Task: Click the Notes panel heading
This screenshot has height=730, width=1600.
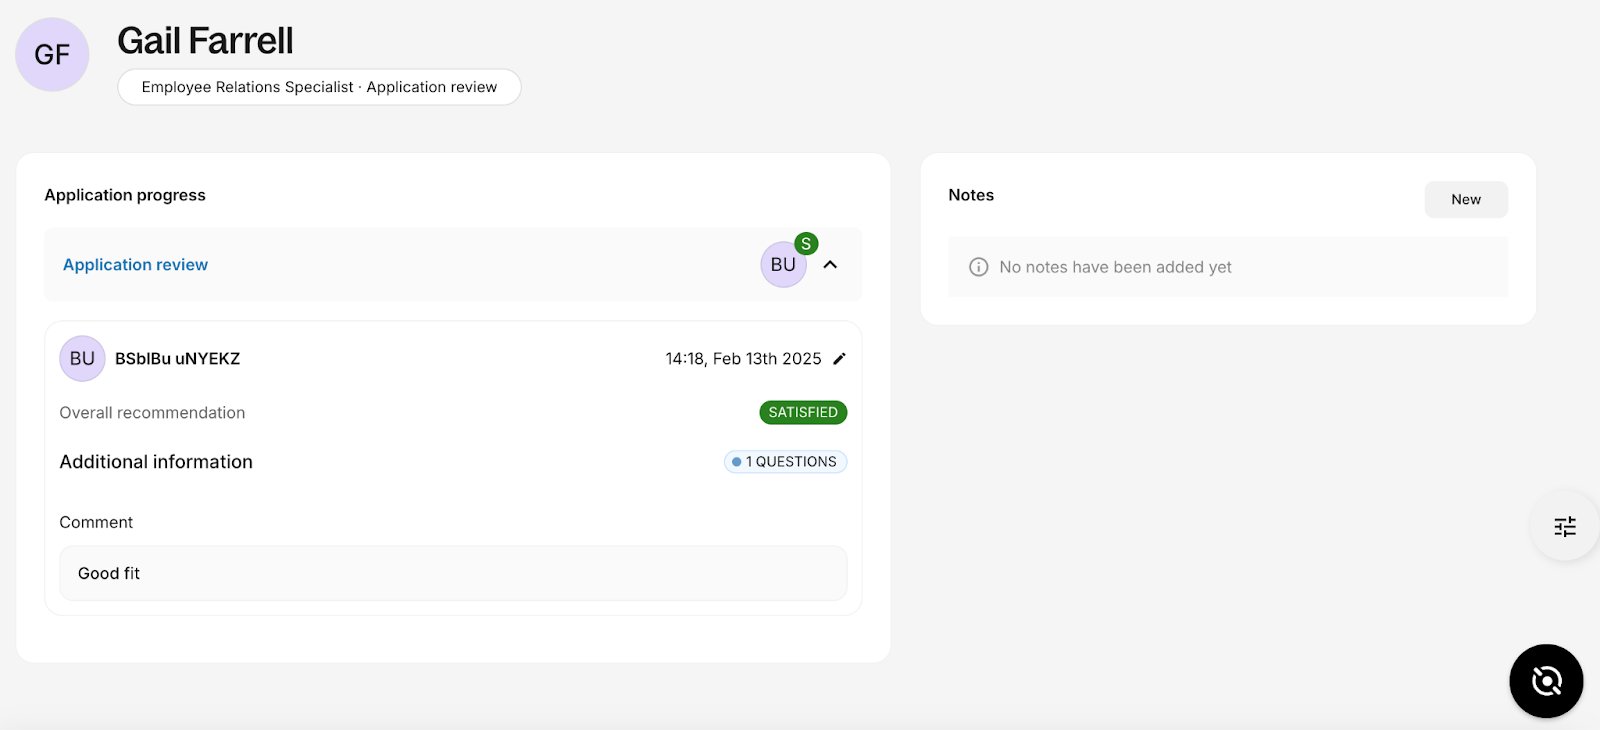Action: click(x=971, y=195)
